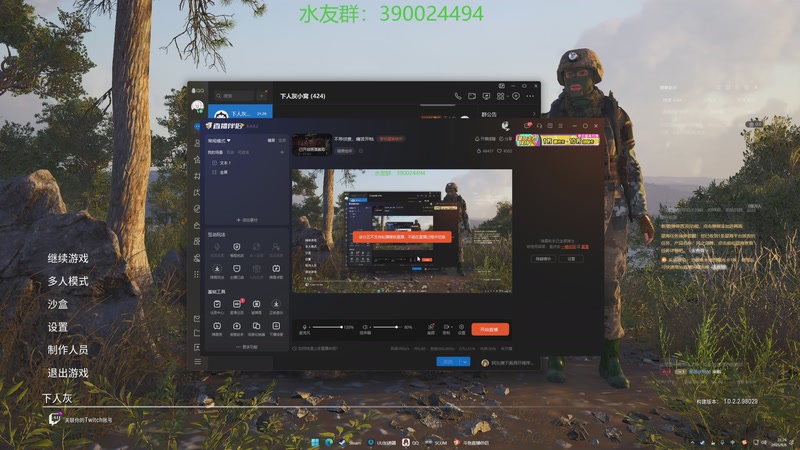Click the plus button beside QQ search
This screenshot has height=450, width=800.
pyautogui.click(x=262, y=95)
